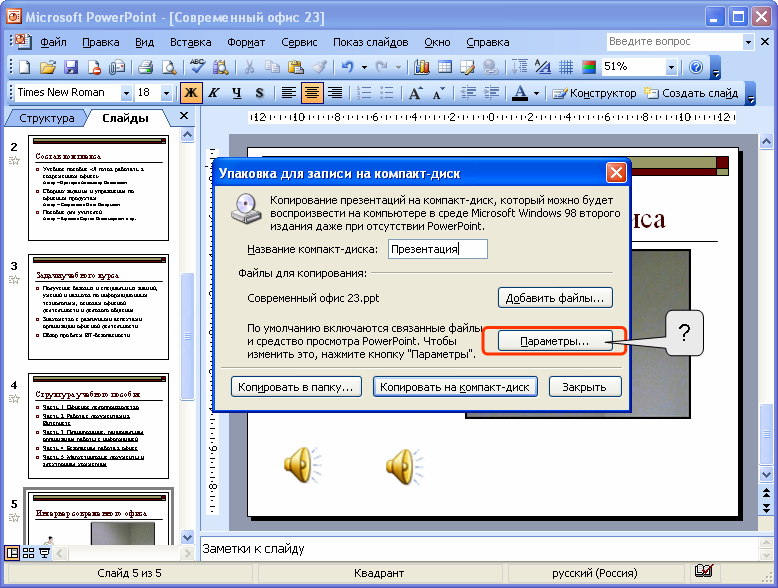
Task: Show or hide the grid
Action: [566, 67]
